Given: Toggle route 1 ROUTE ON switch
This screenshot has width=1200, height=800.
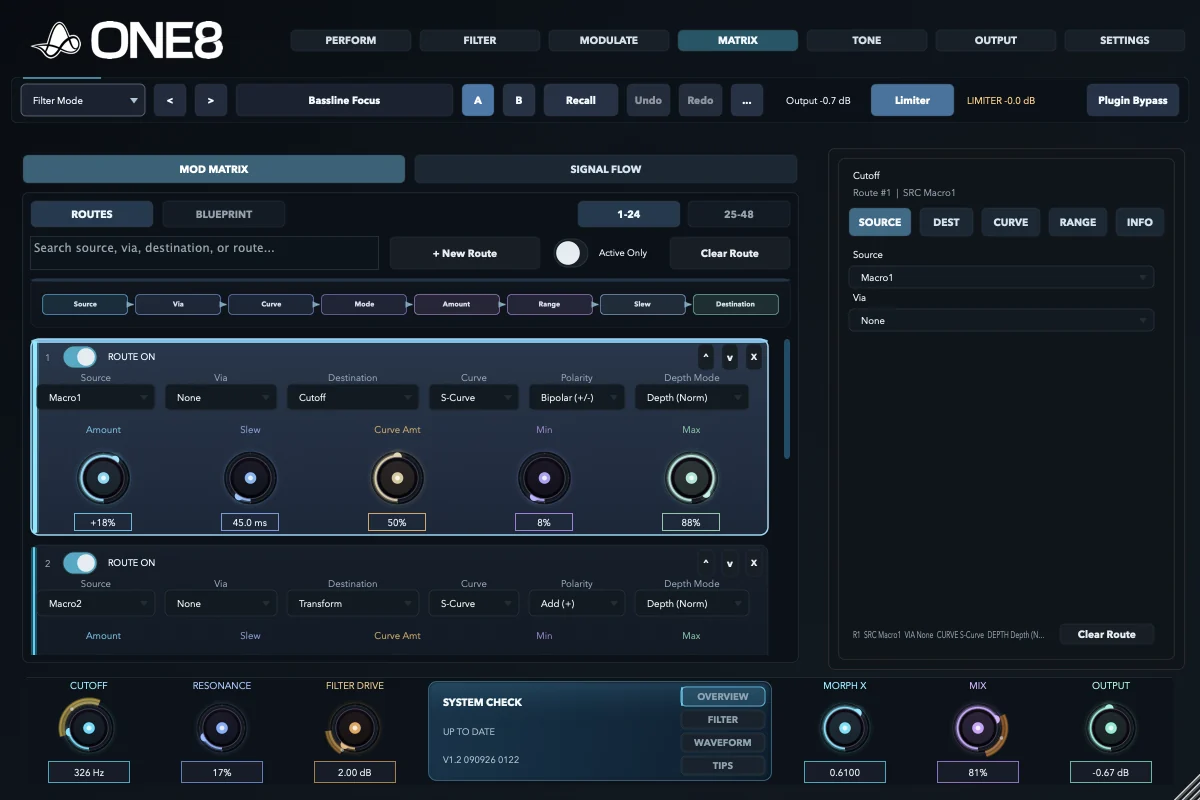Looking at the screenshot, I should point(80,357).
